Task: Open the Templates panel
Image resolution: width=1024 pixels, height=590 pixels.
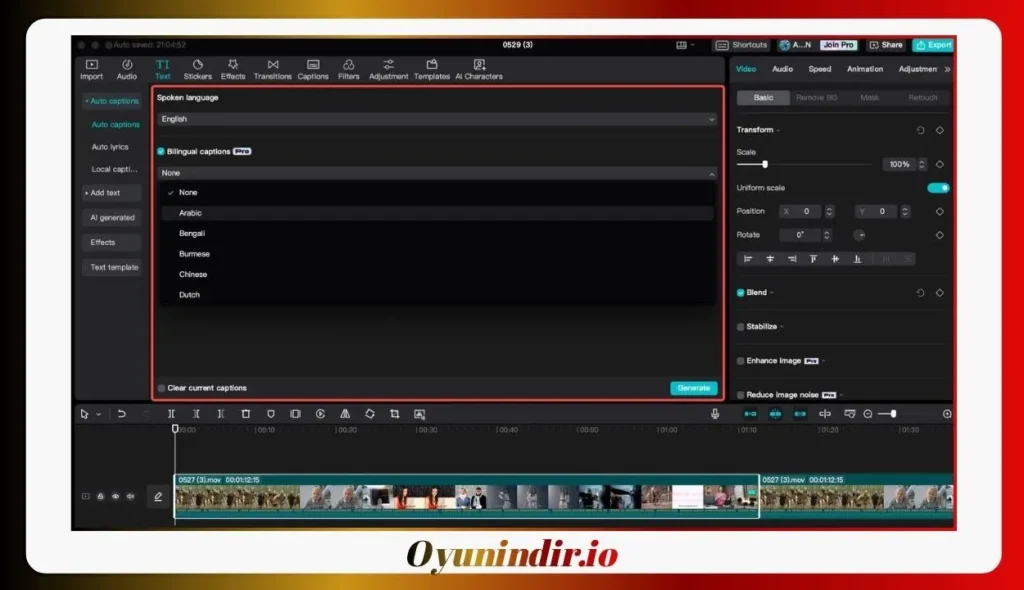Action: click(x=432, y=69)
